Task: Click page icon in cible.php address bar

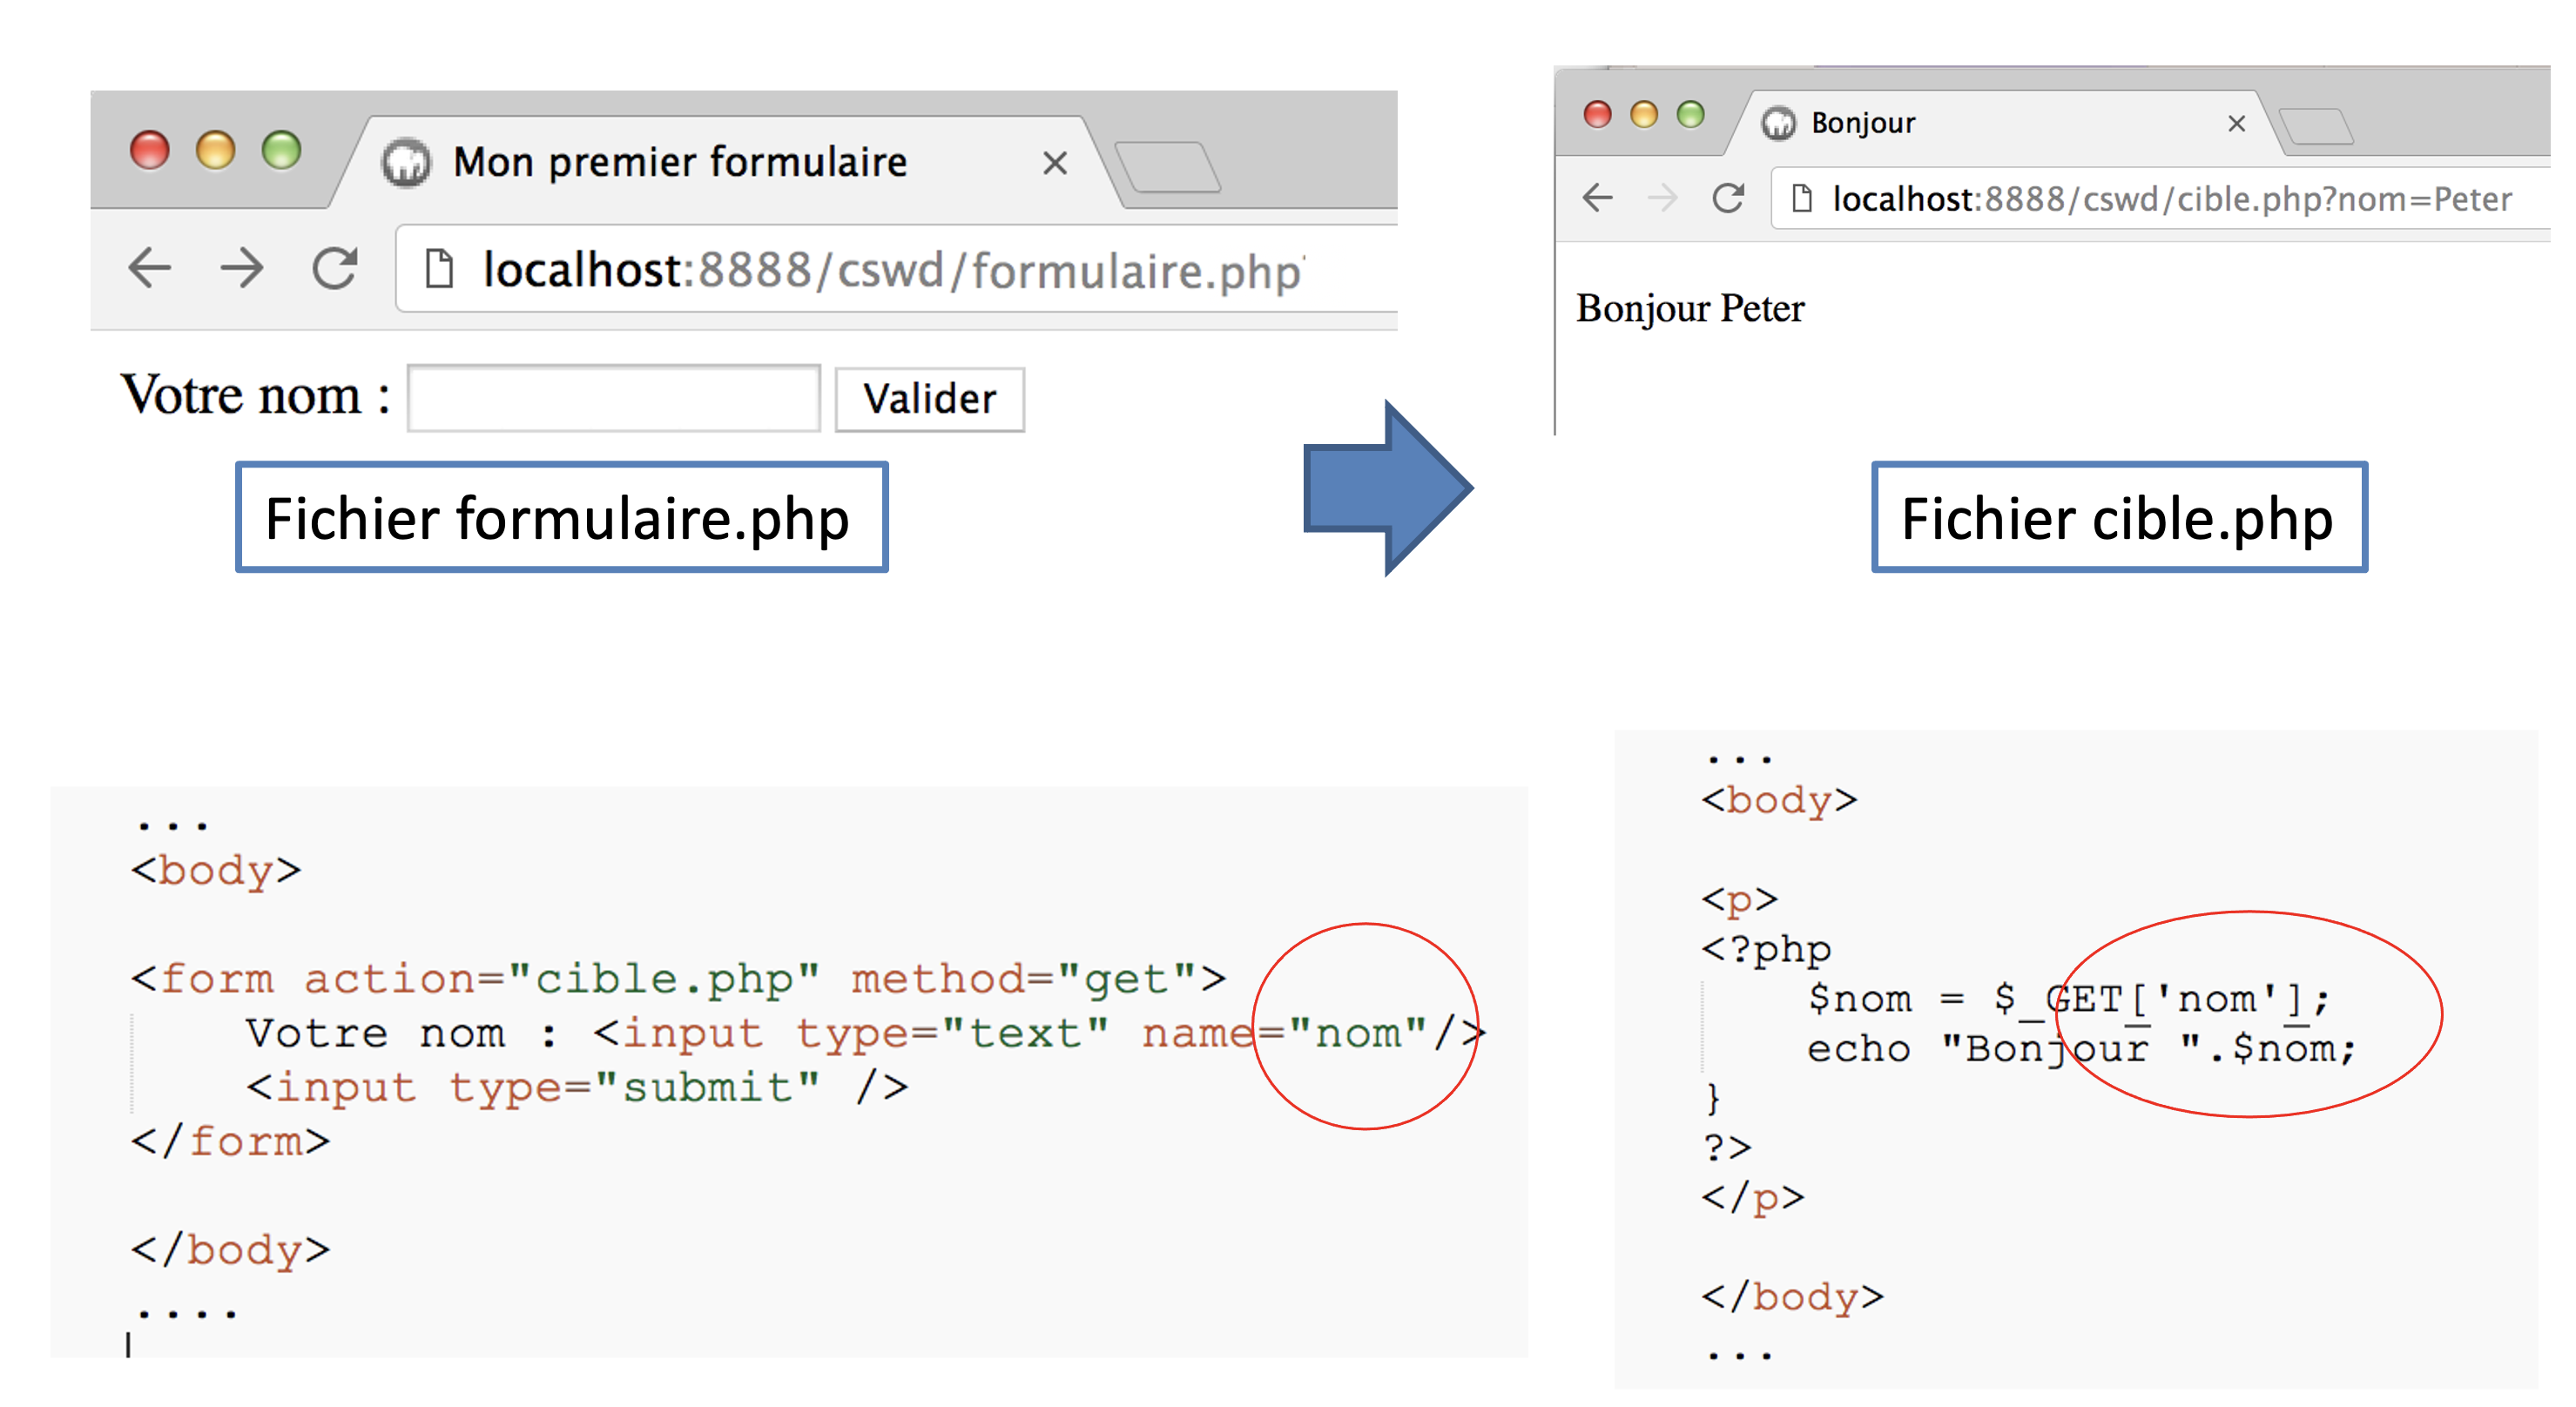Action: pos(1801,198)
